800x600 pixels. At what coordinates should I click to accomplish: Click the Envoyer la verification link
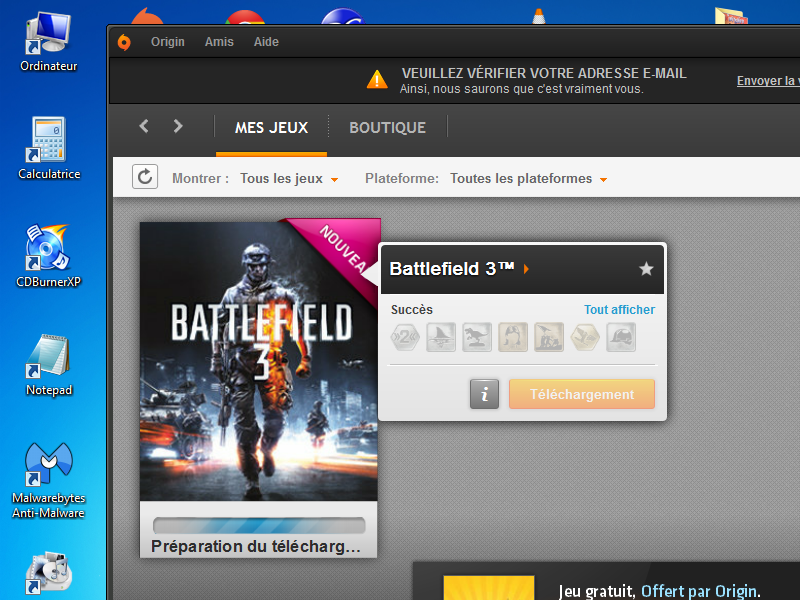(768, 81)
